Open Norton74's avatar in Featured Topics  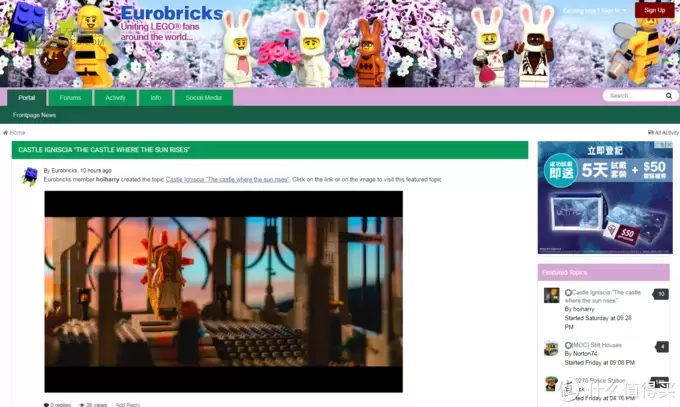pyautogui.click(x=552, y=348)
